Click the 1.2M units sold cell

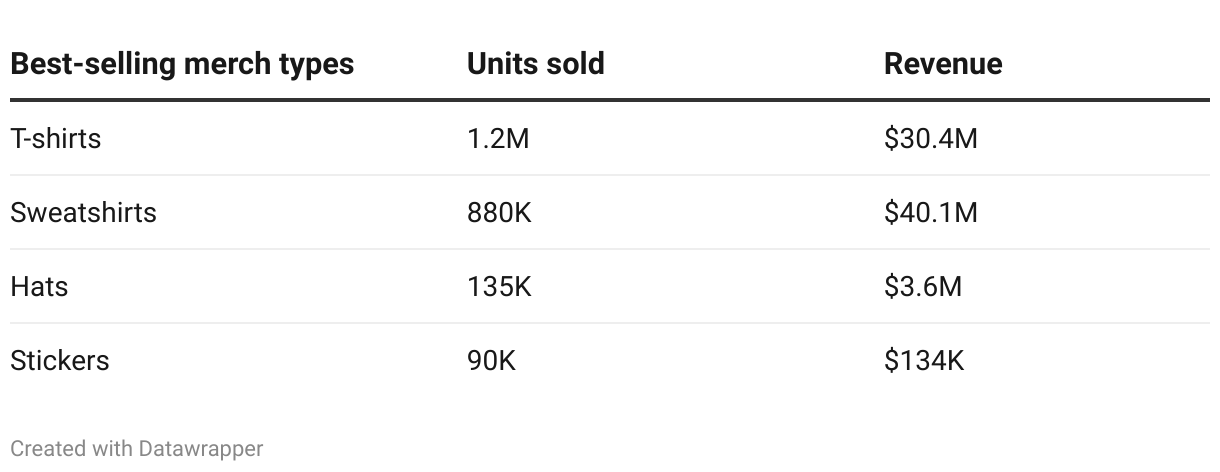498,138
